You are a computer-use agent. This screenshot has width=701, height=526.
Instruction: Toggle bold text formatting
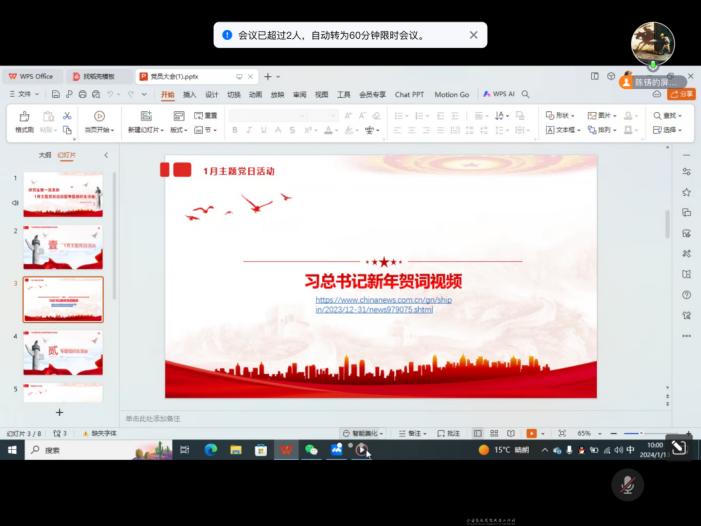(235, 130)
